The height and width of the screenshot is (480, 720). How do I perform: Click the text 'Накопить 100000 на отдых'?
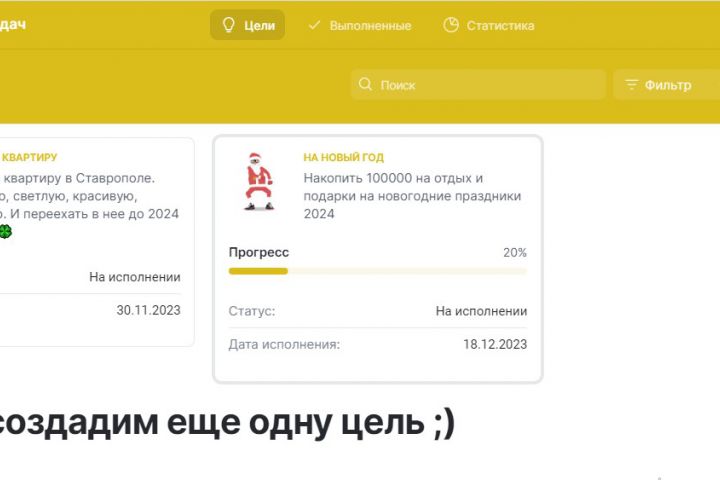(388, 178)
